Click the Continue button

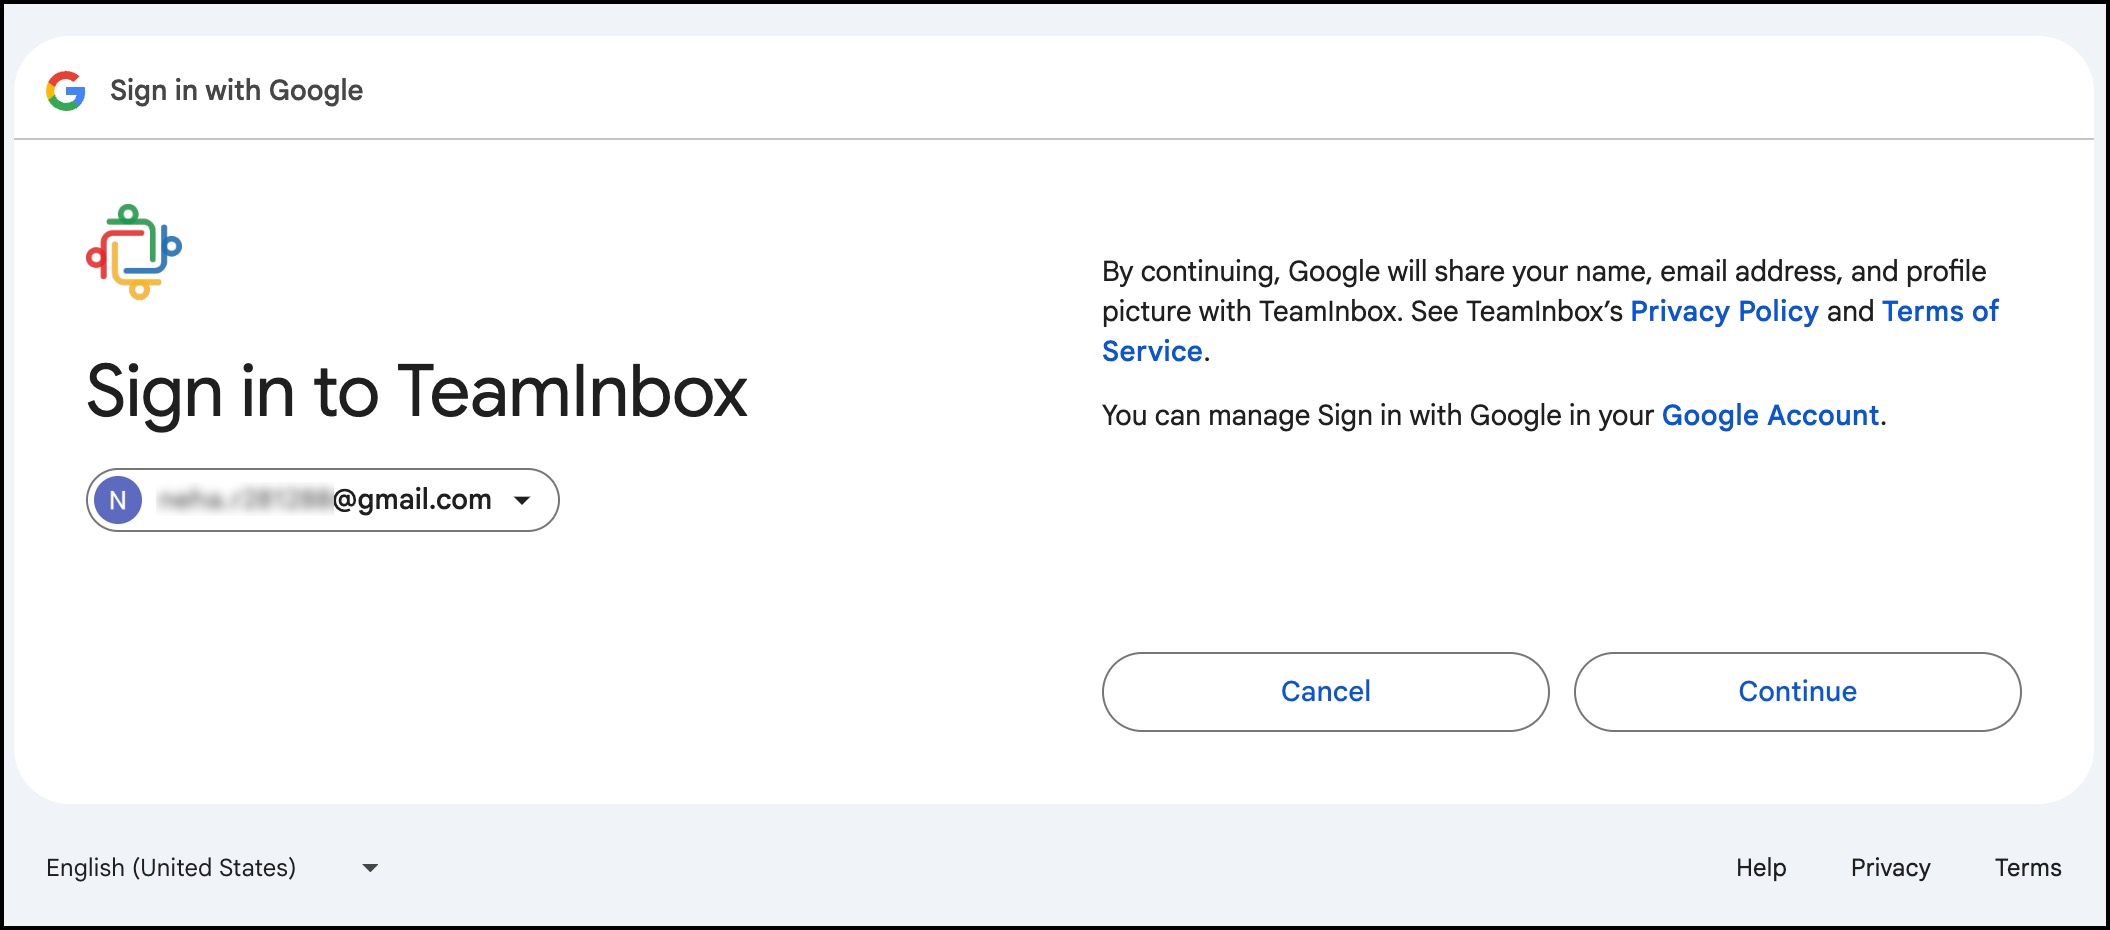[1796, 691]
